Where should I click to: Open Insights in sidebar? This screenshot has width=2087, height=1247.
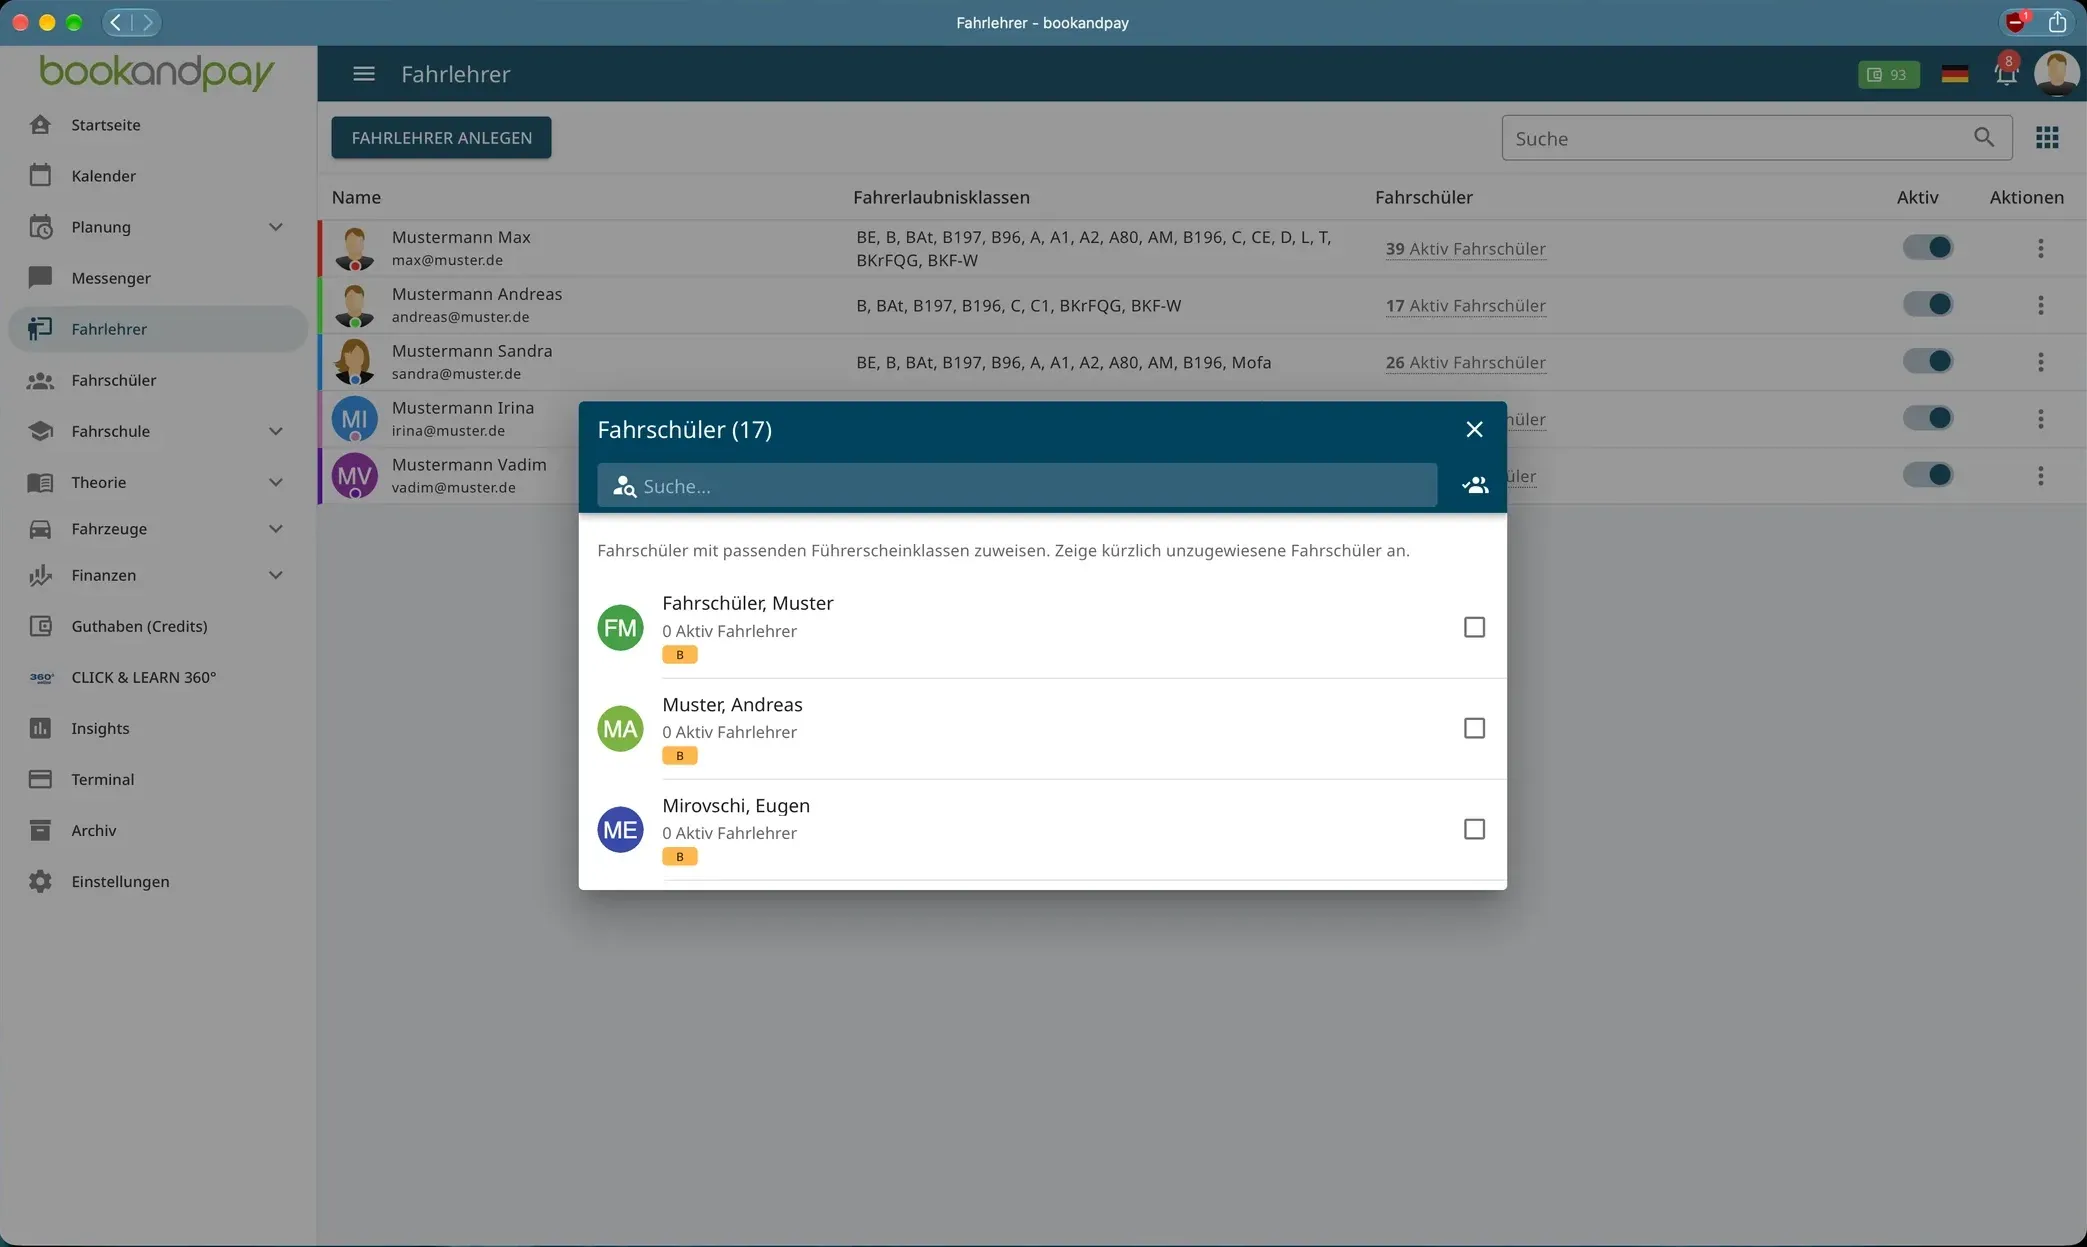point(157,729)
